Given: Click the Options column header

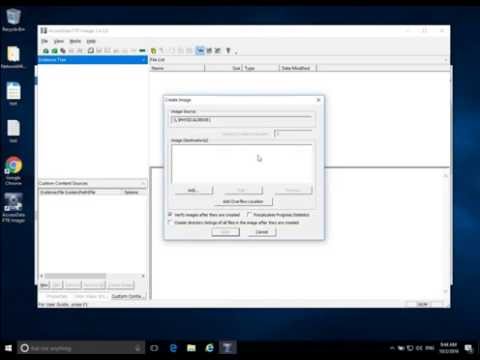Looking at the screenshot, I should (x=134, y=192).
